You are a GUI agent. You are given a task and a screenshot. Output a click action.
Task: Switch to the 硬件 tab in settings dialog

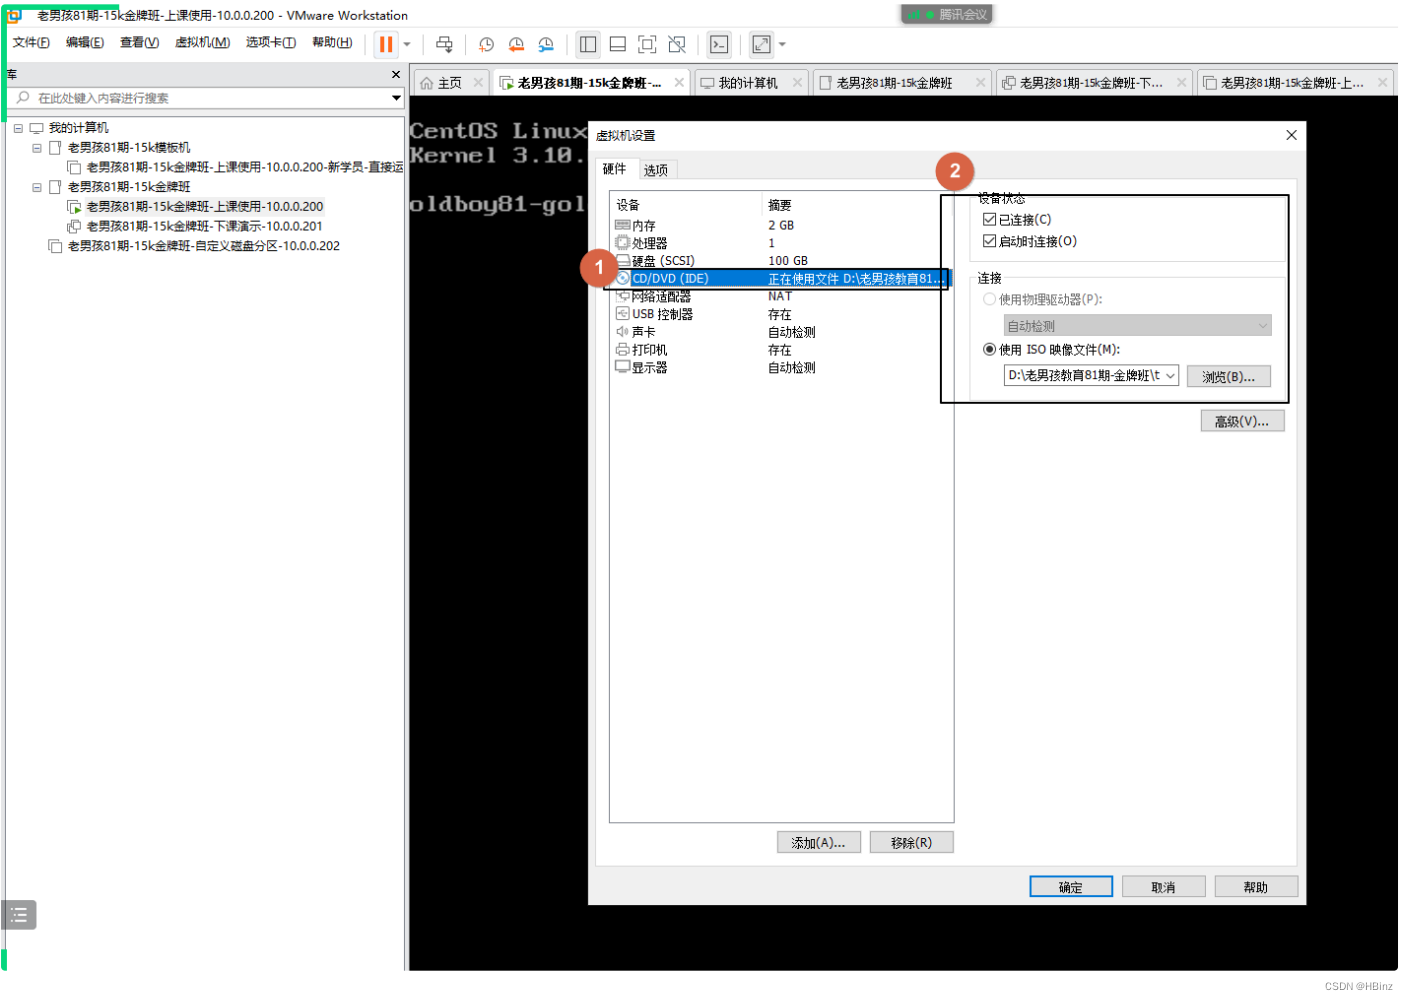pos(614,169)
